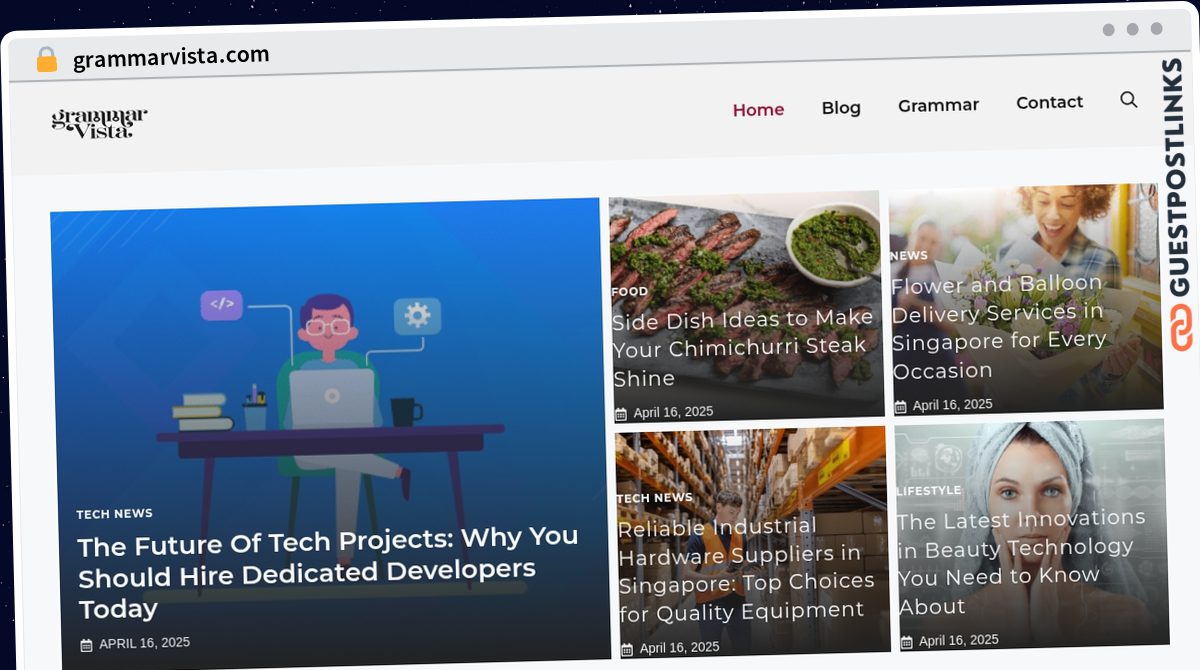Click calendar icon on Flower and Balloon post

tap(900, 407)
